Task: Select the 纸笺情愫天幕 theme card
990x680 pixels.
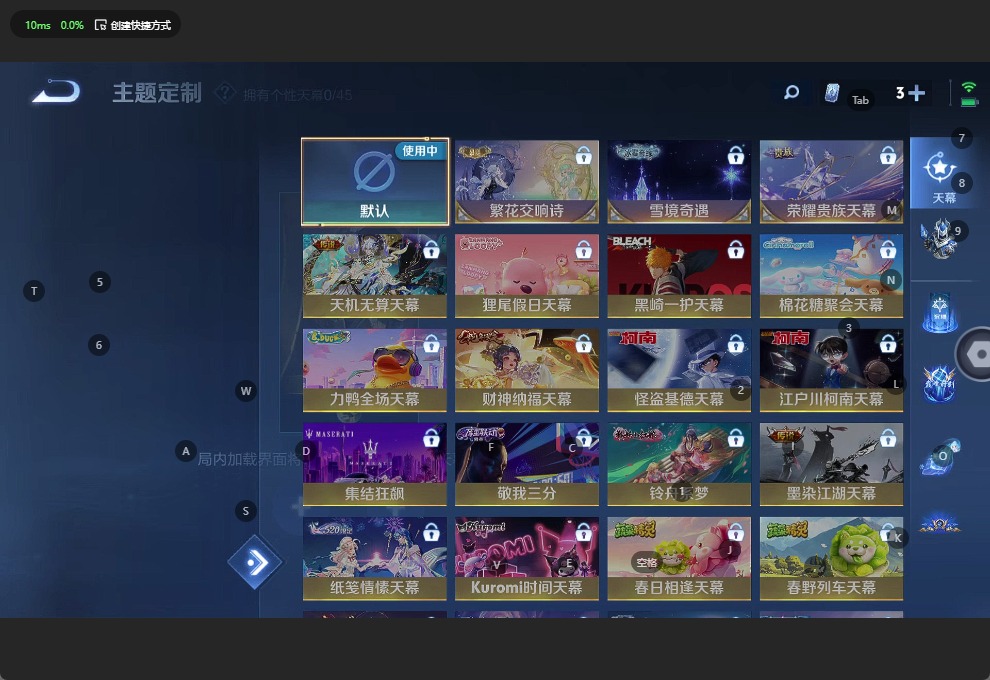Action: click(x=374, y=558)
